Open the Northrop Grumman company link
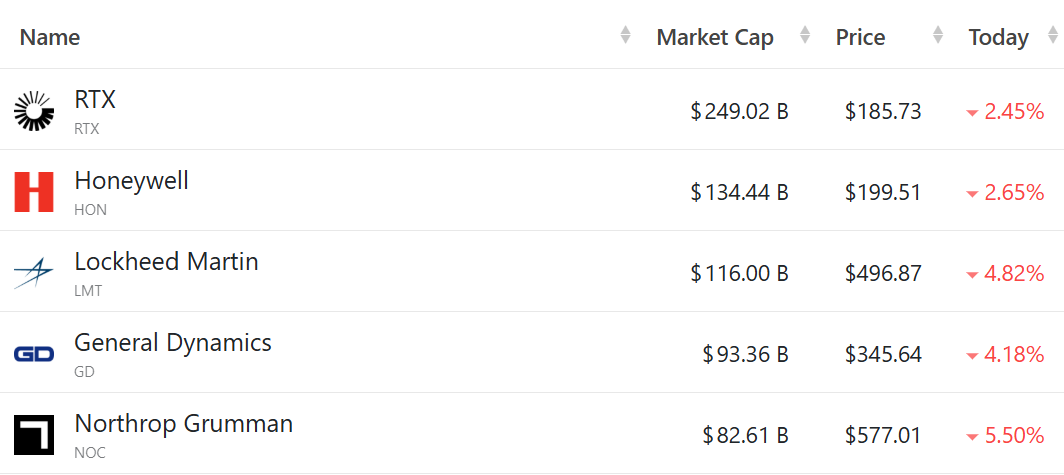The image size is (1064, 475). (x=183, y=424)
